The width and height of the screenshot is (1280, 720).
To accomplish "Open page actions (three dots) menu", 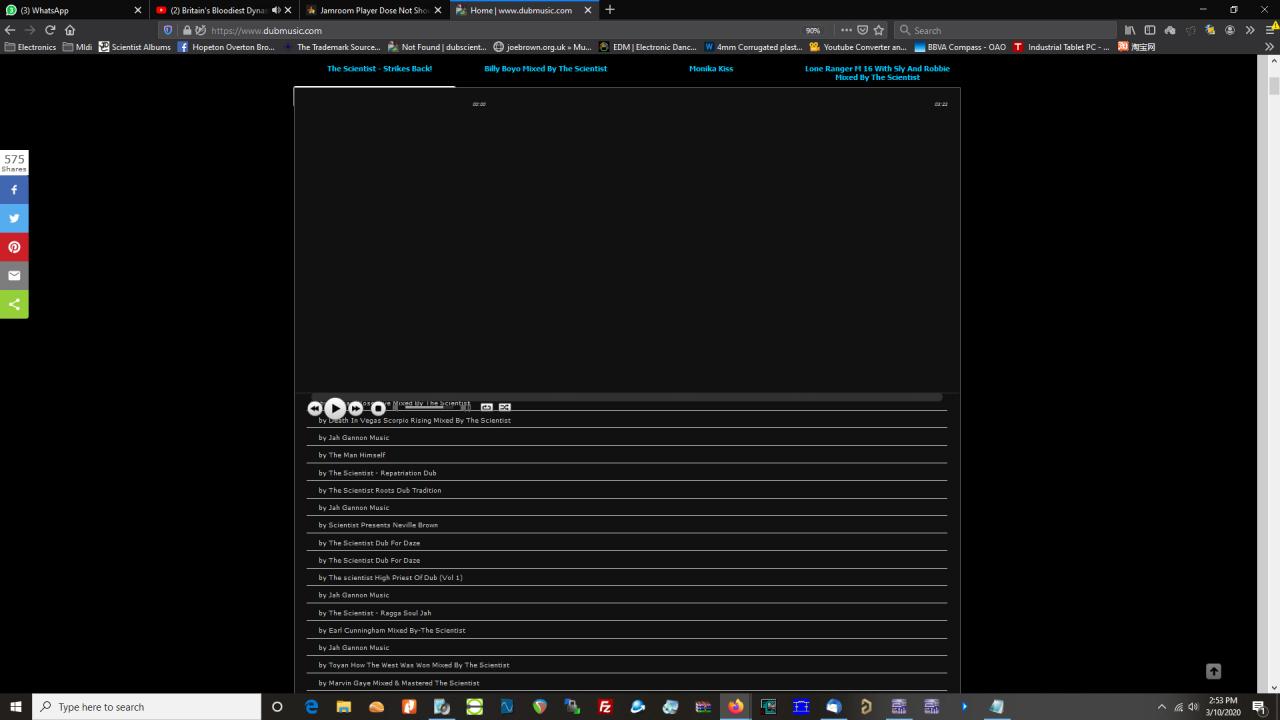I will [846, 30].
